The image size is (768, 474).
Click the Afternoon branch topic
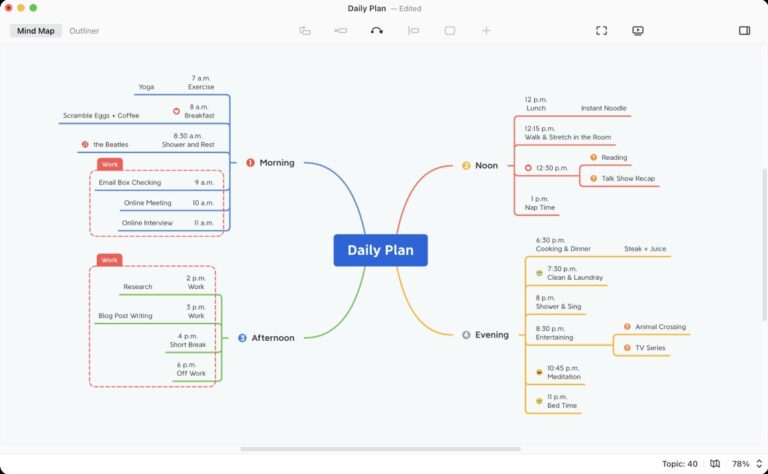pyautogui.click(x=272, y=338)
